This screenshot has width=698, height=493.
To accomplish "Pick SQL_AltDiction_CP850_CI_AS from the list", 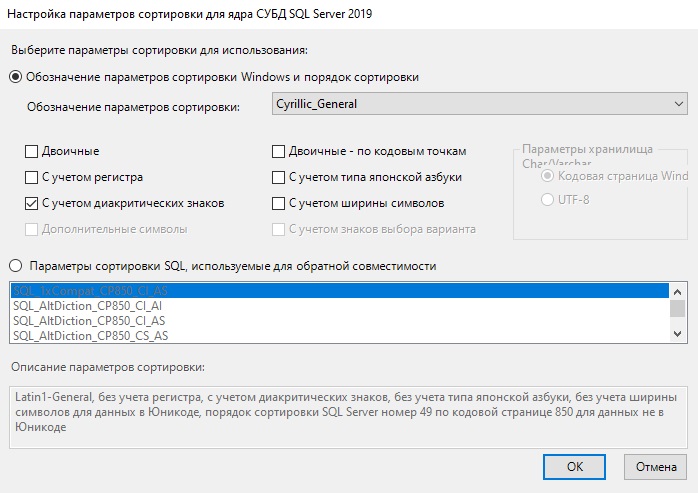I will pos(340,321).
